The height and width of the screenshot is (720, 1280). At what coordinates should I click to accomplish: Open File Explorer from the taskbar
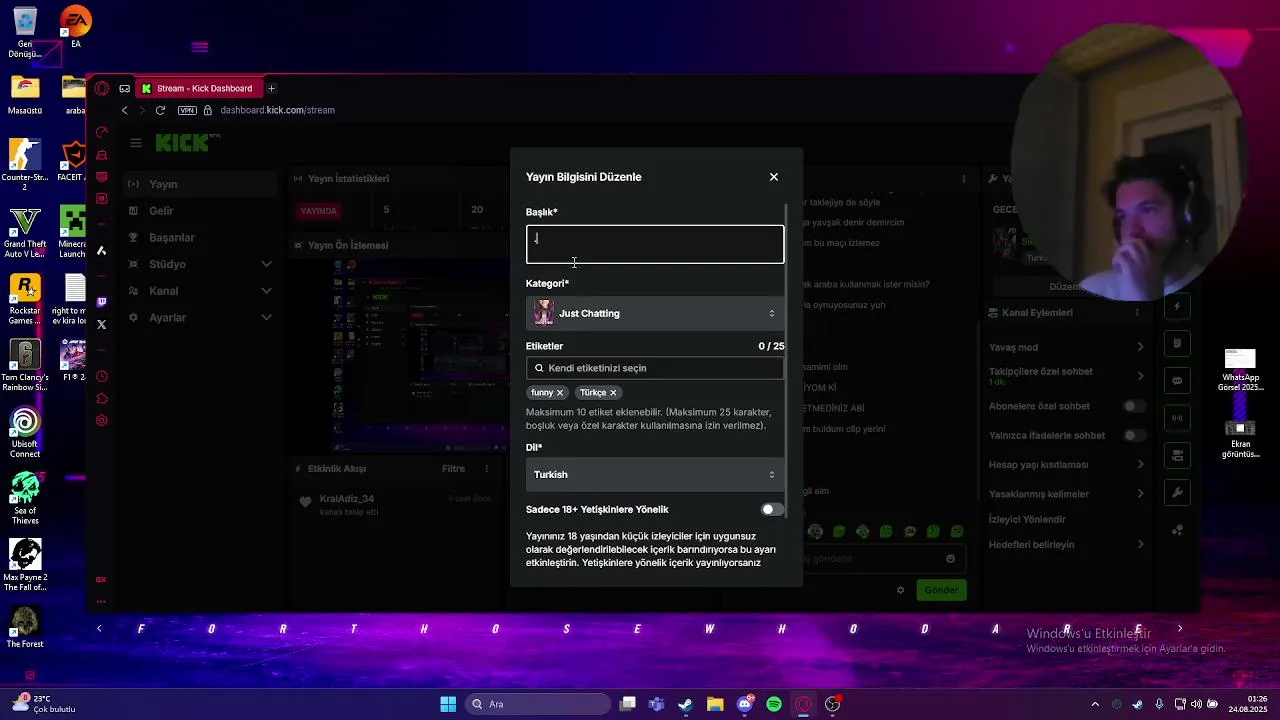point(715,704)
